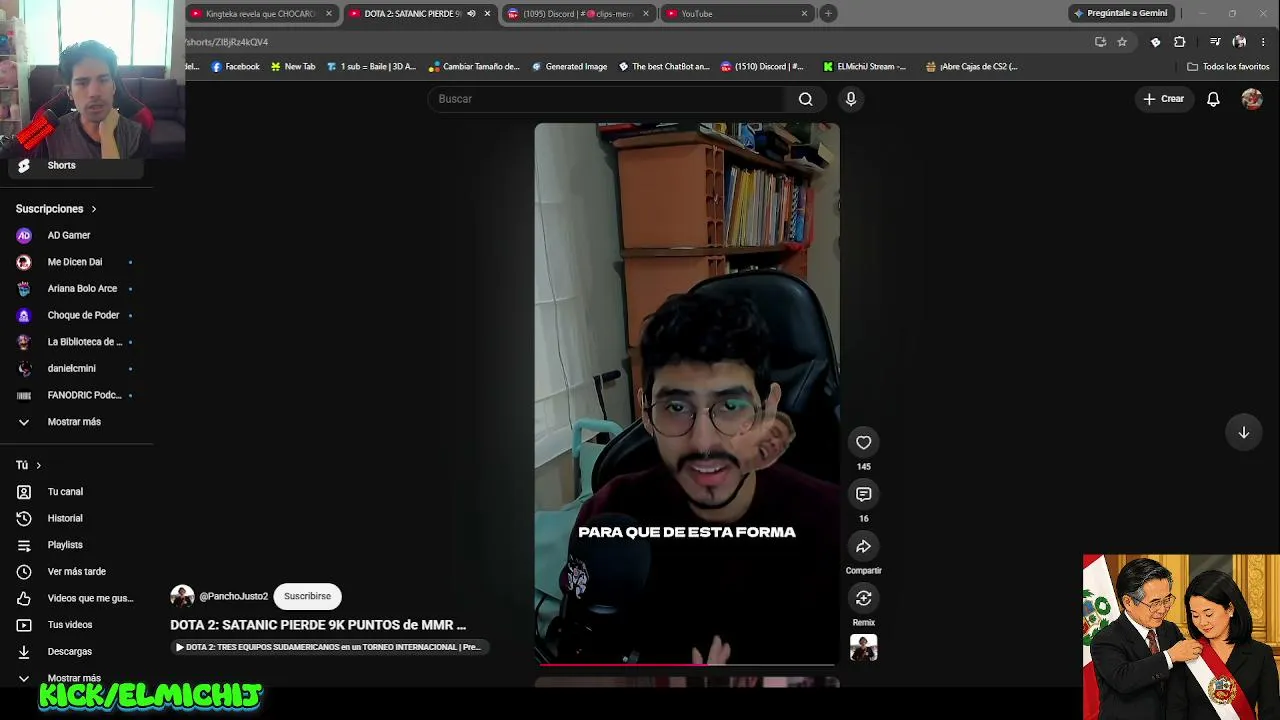The image size is (1280, 720).
Task: Open Historial watch history
Action: coord(77,518)
